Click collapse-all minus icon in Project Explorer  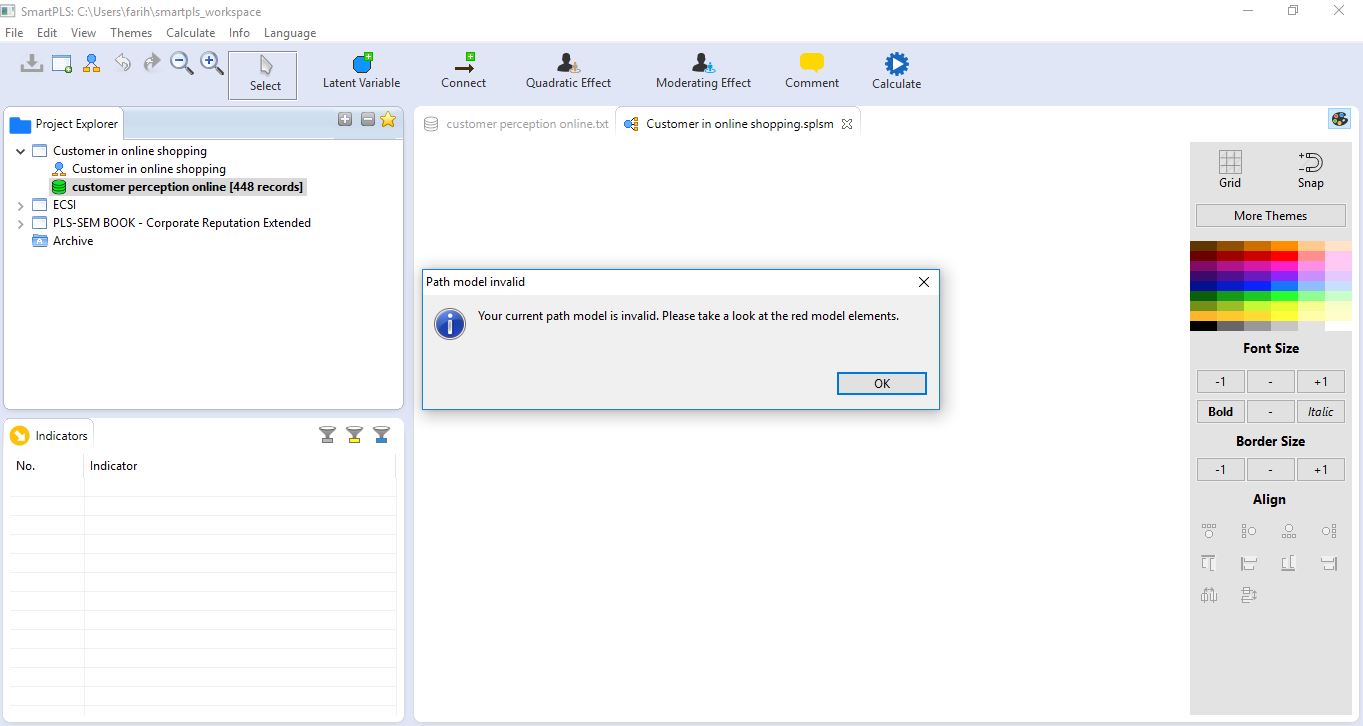pyautogui.click(x=367, y=119)
